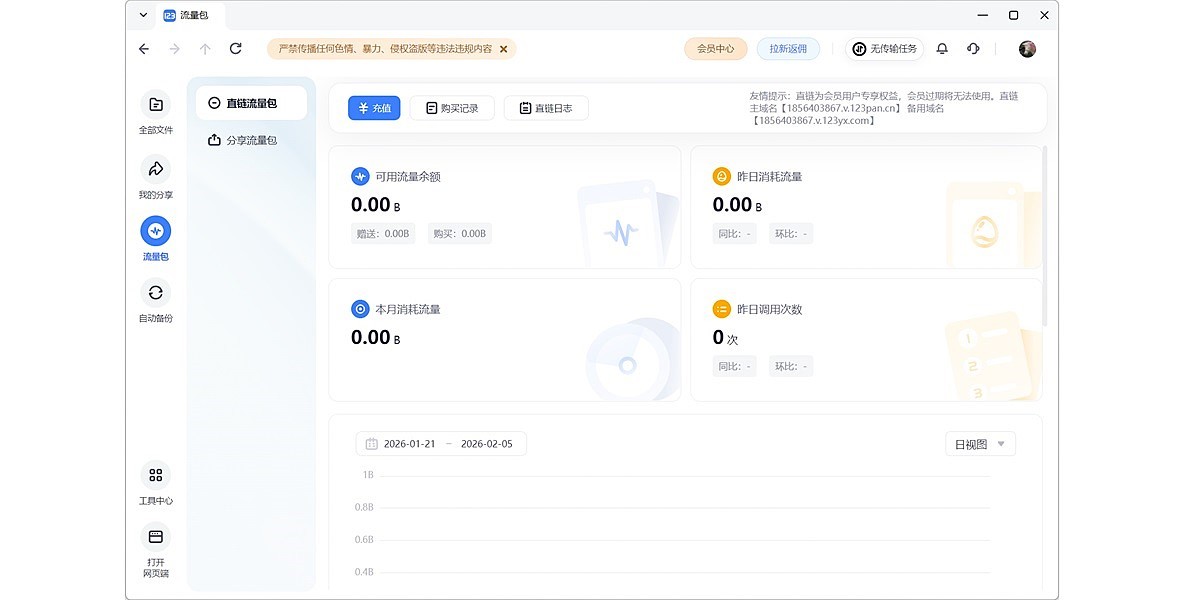Open 全部文件 in the sidebar
Viewport: 1200px width, 600px height.
click(155, 105)
